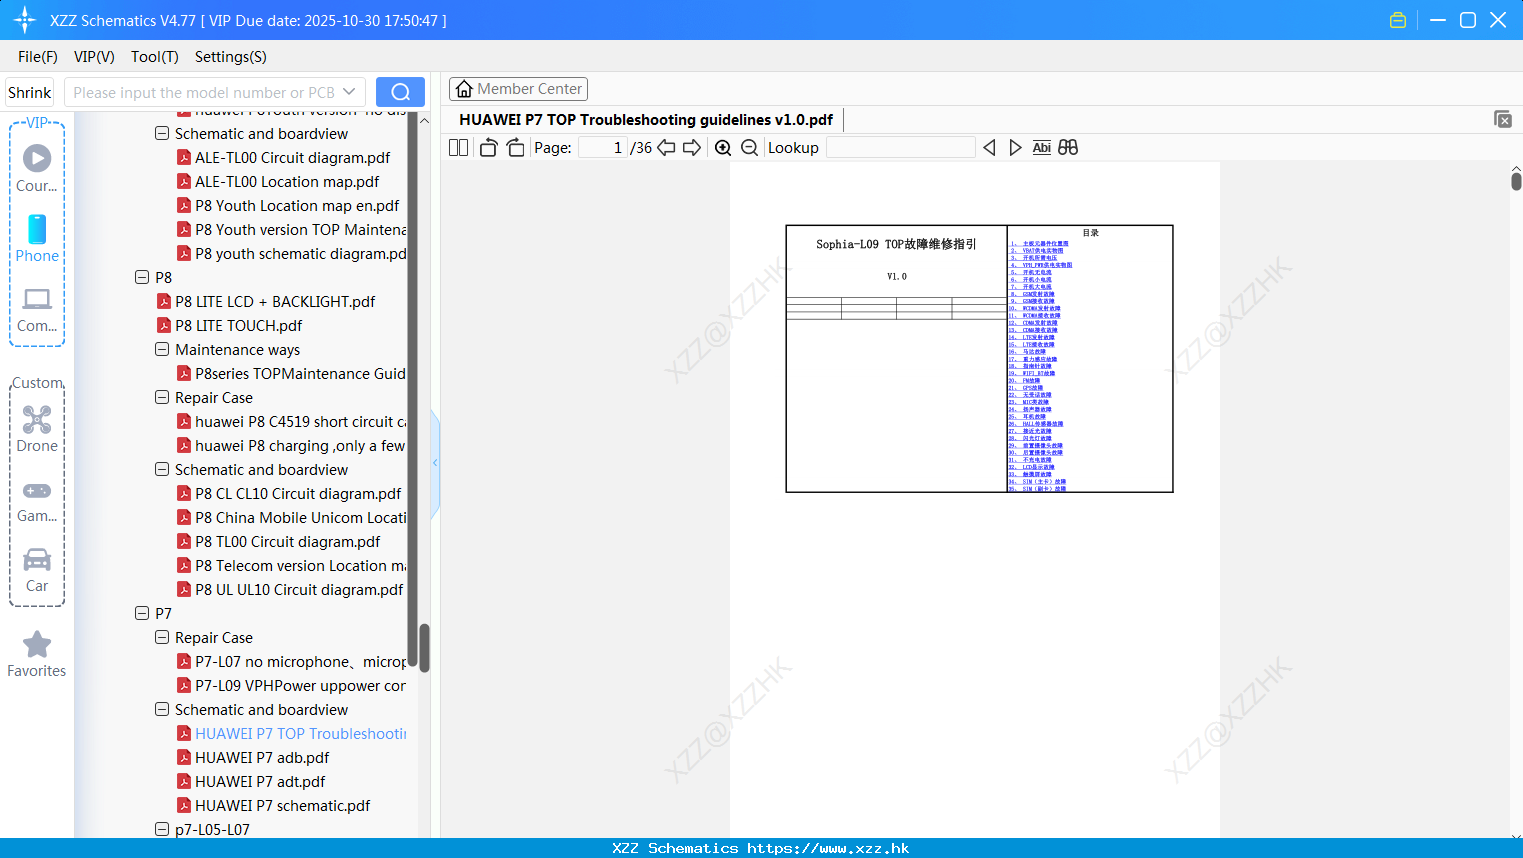Click the yellow toolbox icon in title bar
Image resolution: width=1523 pixels, height=858 pixels.
(x=1398, y=20)
